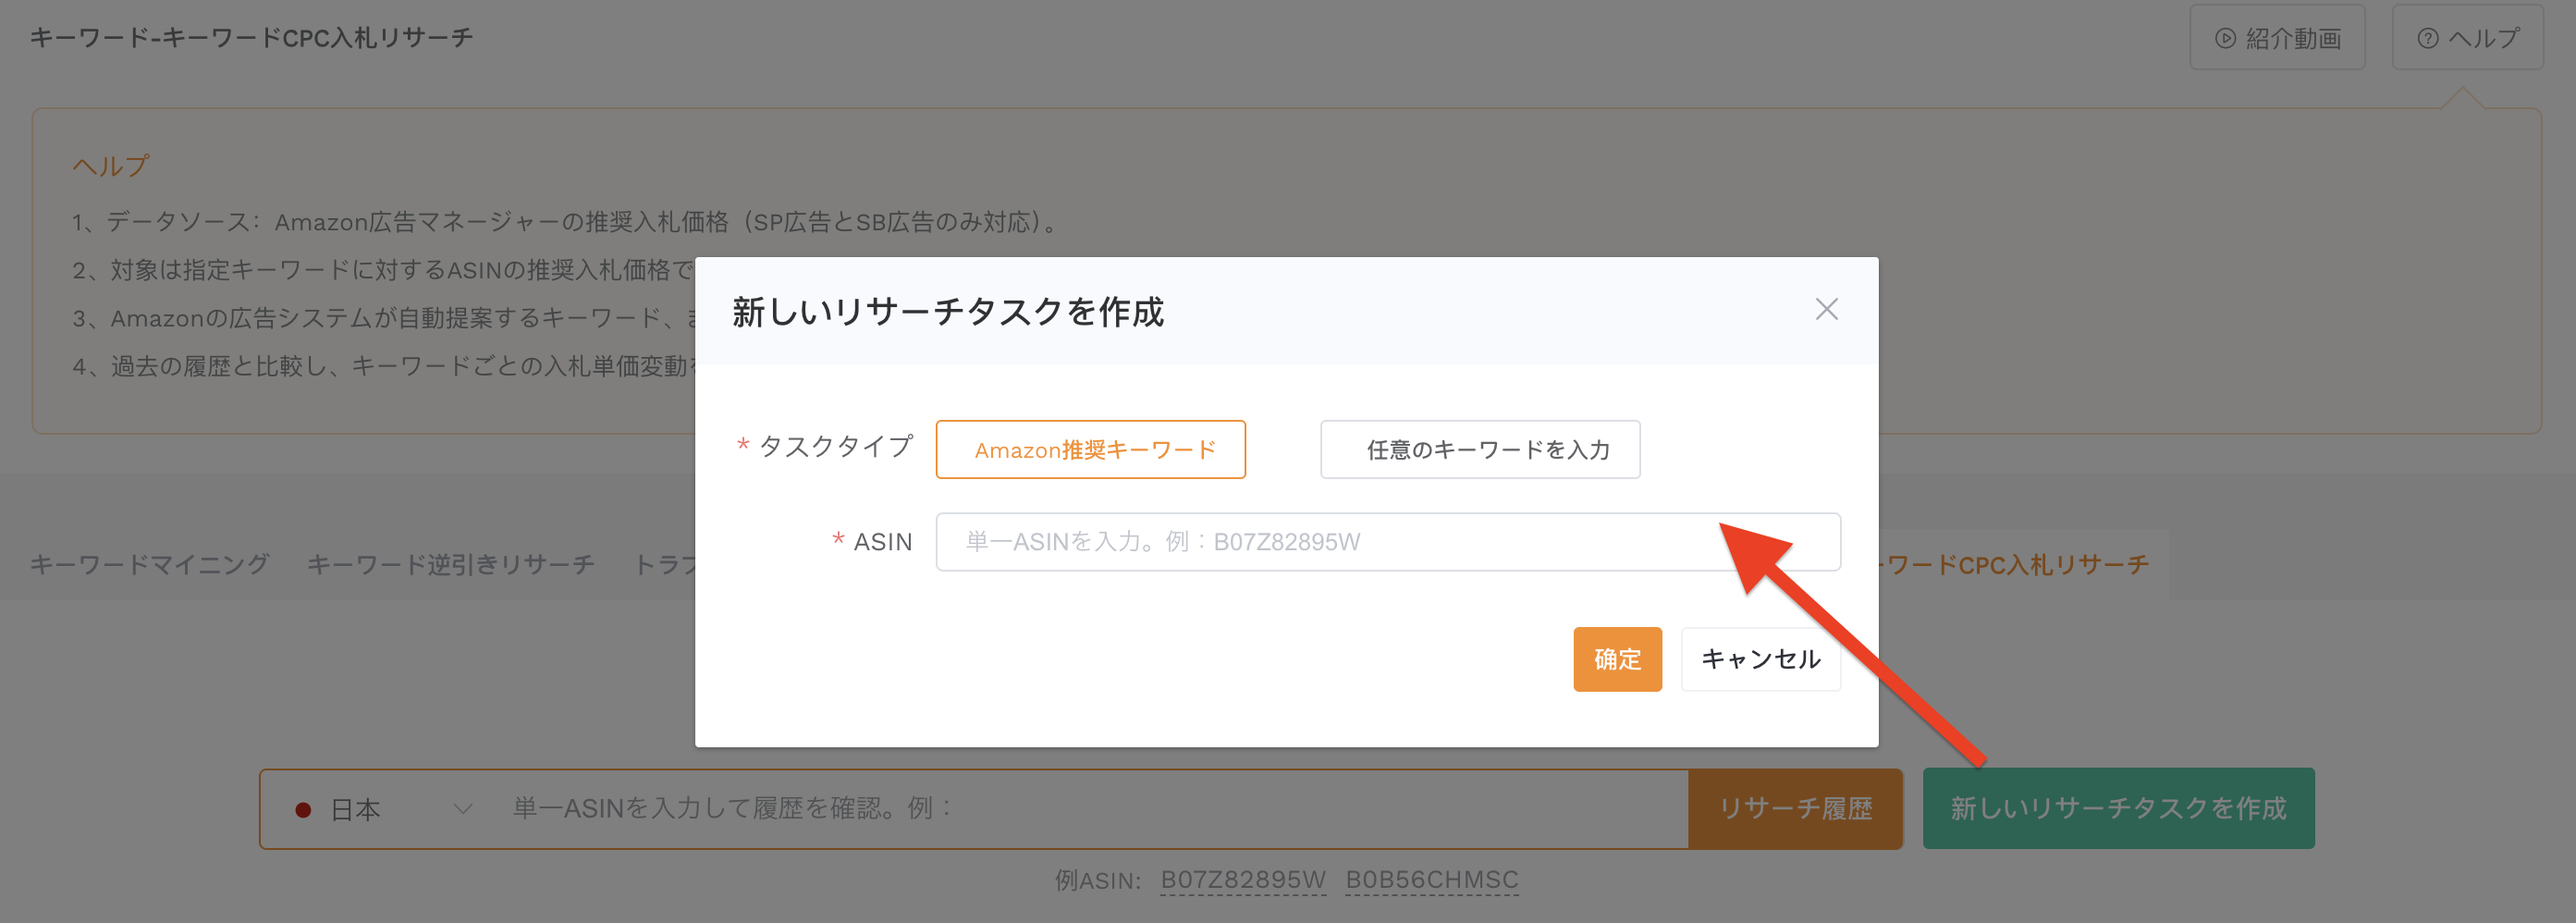Image resolution: width=2576 pixels, height=923 pixels.
Task: Click example ASIN B07Z82895W link
Action: (1243, 880)
